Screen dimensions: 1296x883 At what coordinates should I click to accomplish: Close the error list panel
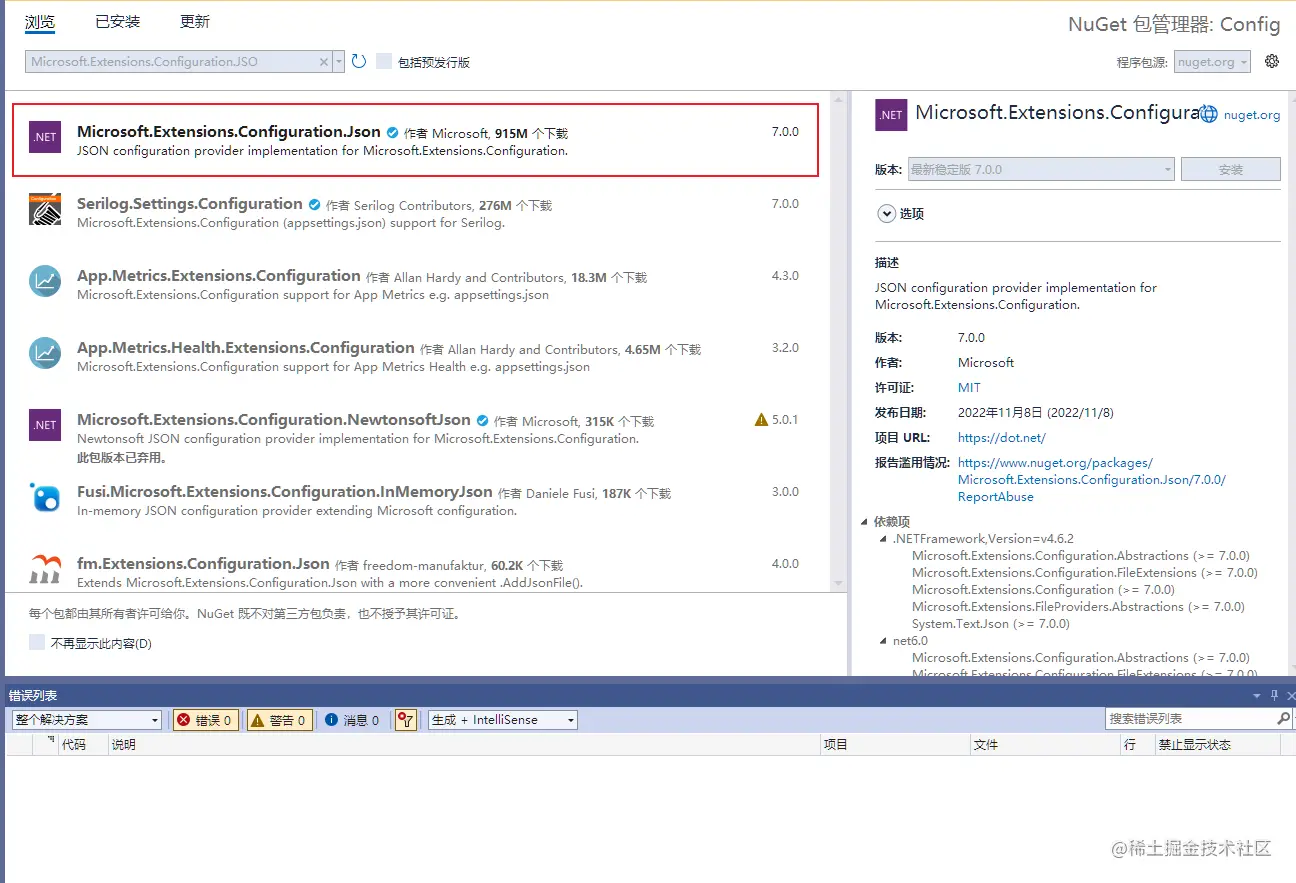coord(1290,695)
